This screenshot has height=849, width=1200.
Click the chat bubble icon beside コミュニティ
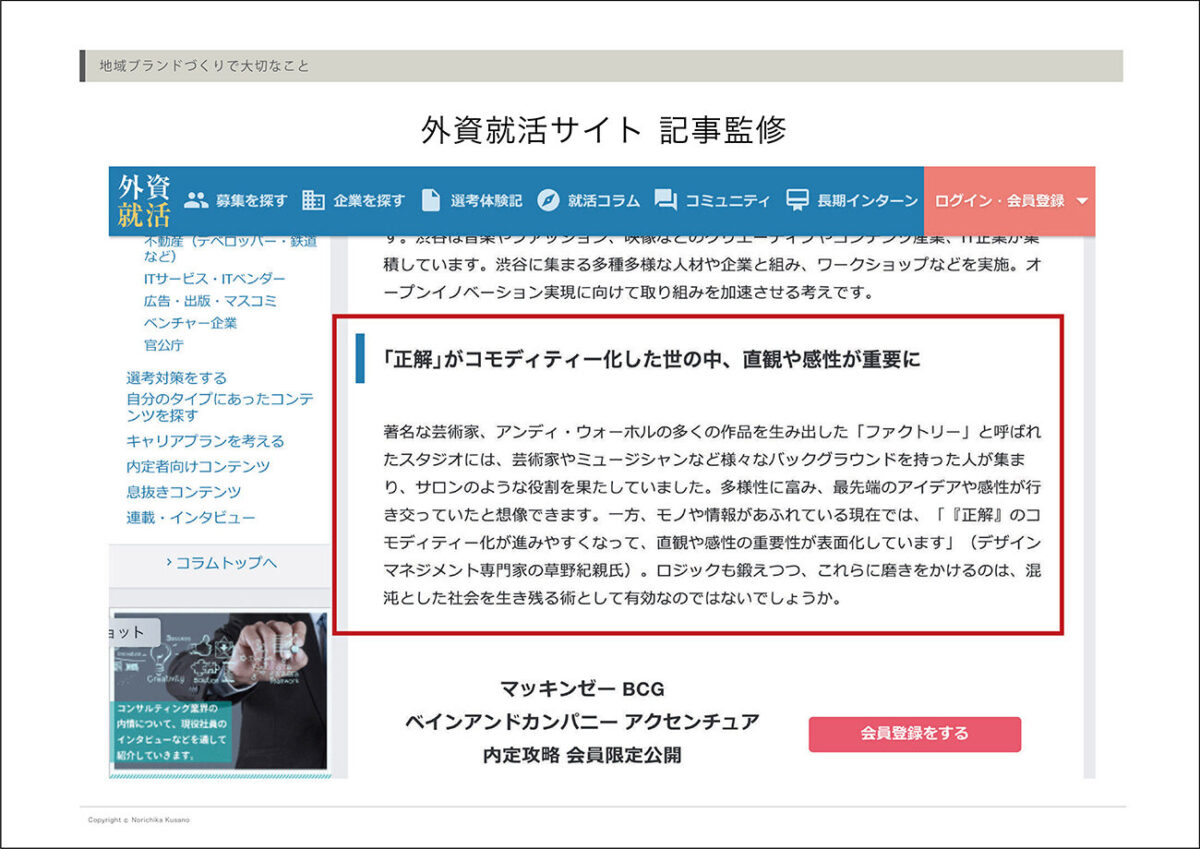point(665,200)
